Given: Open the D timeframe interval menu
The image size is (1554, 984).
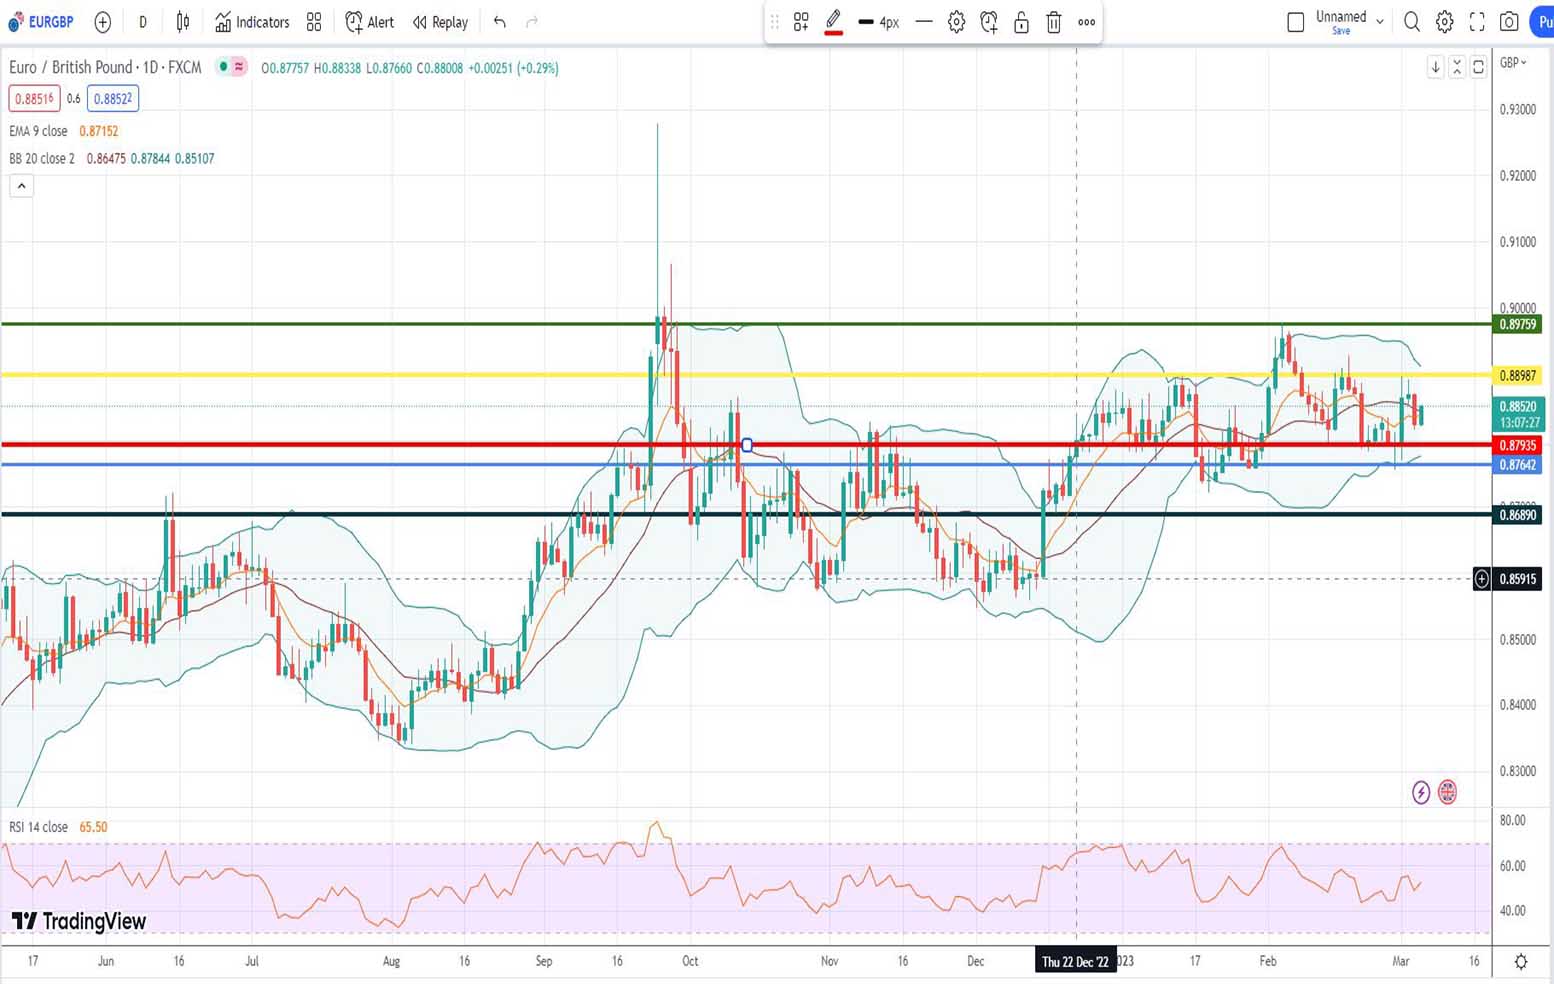Looking at the screenshot, I should pyautogui.click(x=143, y=22).
